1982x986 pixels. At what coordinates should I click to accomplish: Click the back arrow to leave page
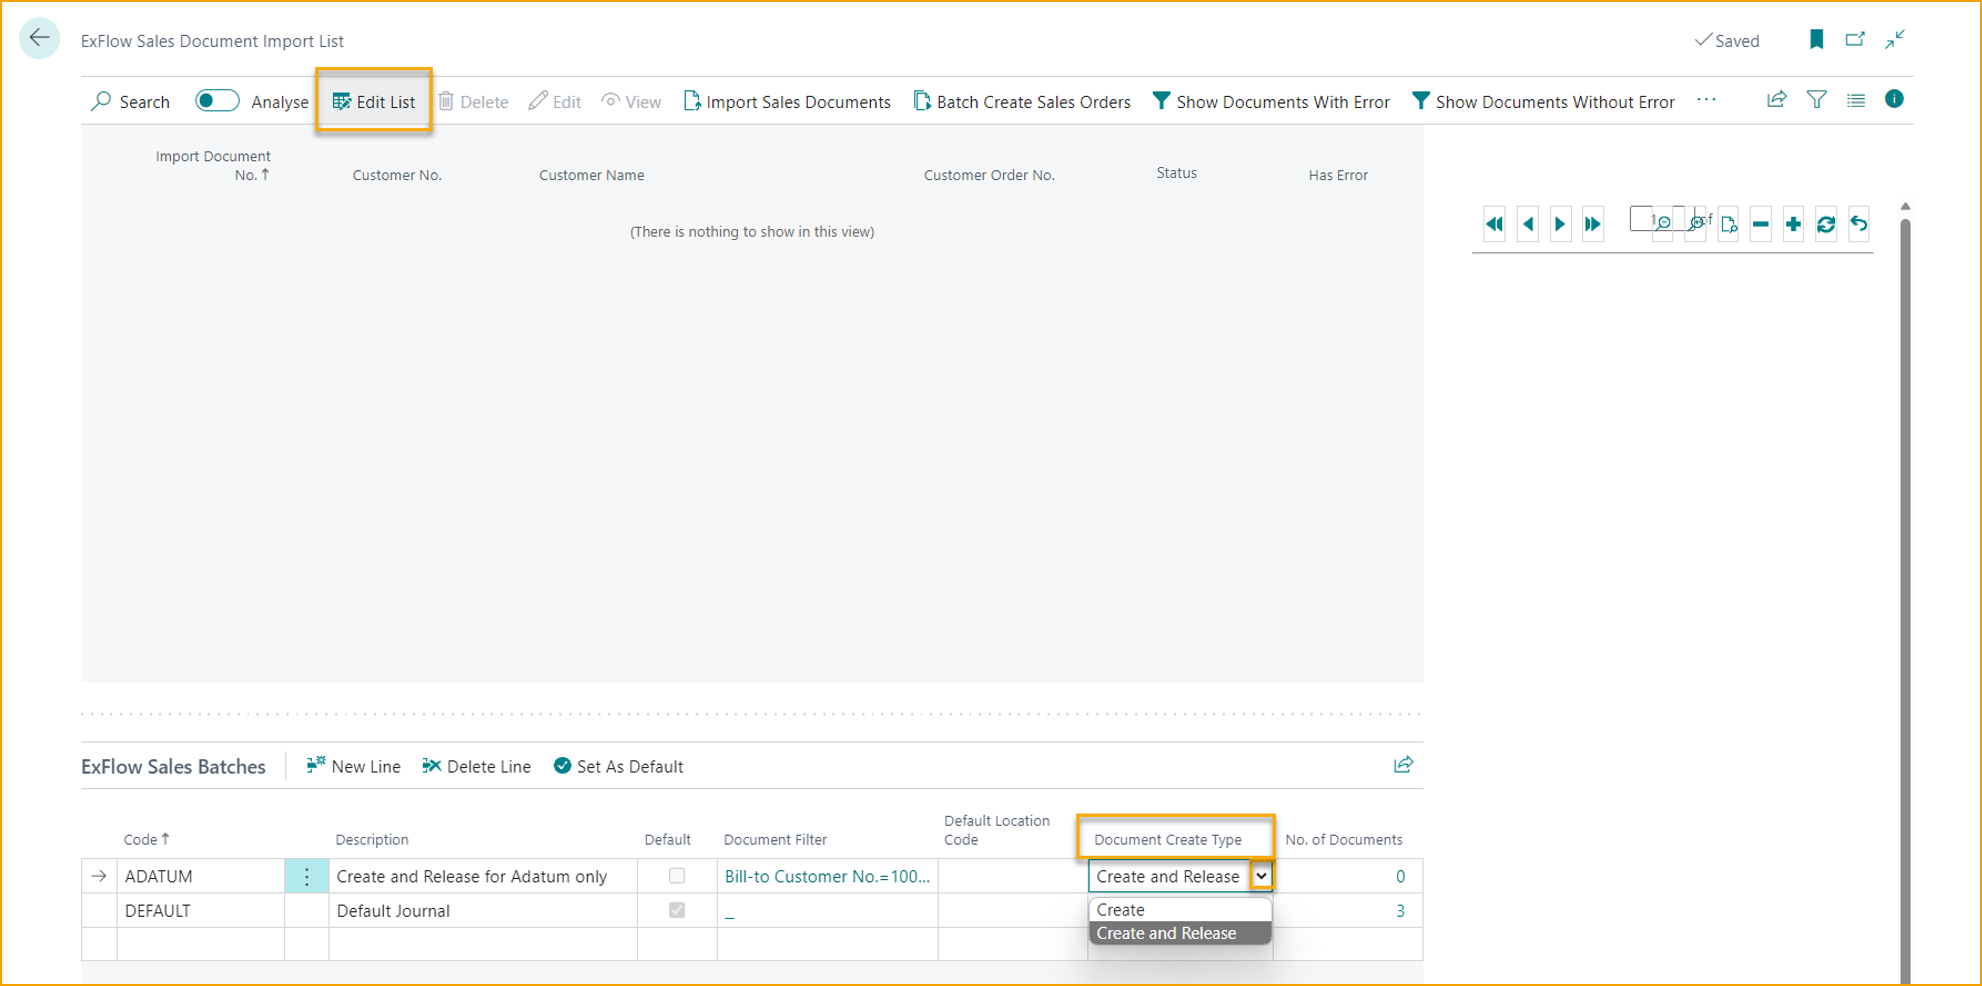tap(40, 39)
